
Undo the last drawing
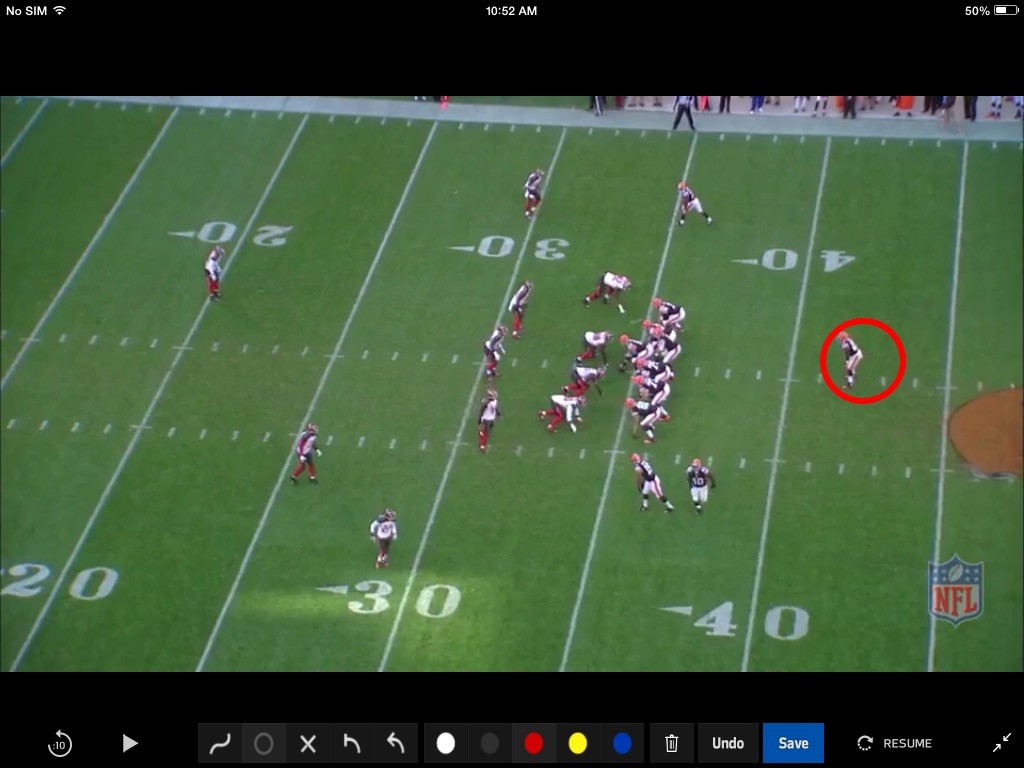pos(728,743)
